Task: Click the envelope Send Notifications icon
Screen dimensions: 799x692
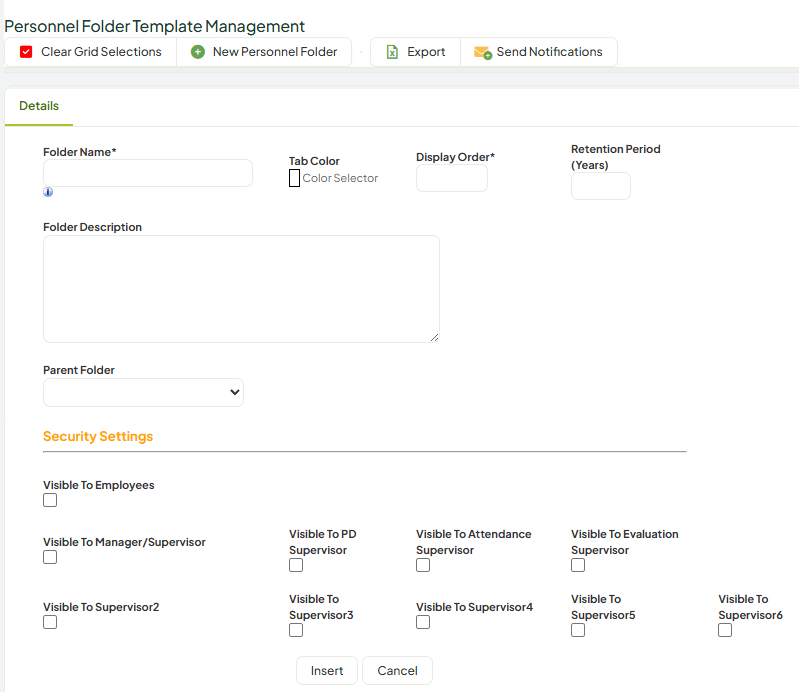Action: tap(483, 52)
